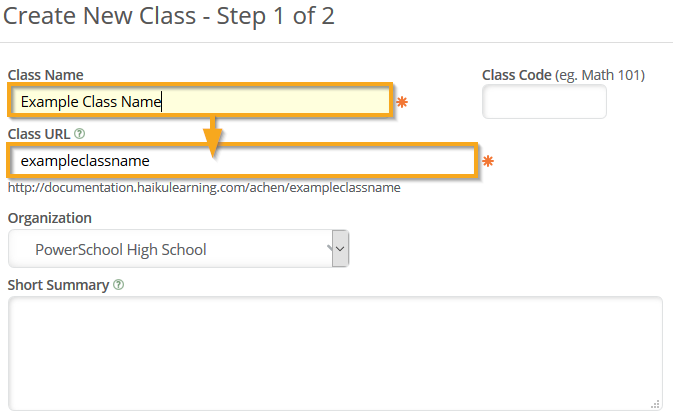Click into the Class Code input box
The width and height of the screenshot is (673, 418).
544,102
